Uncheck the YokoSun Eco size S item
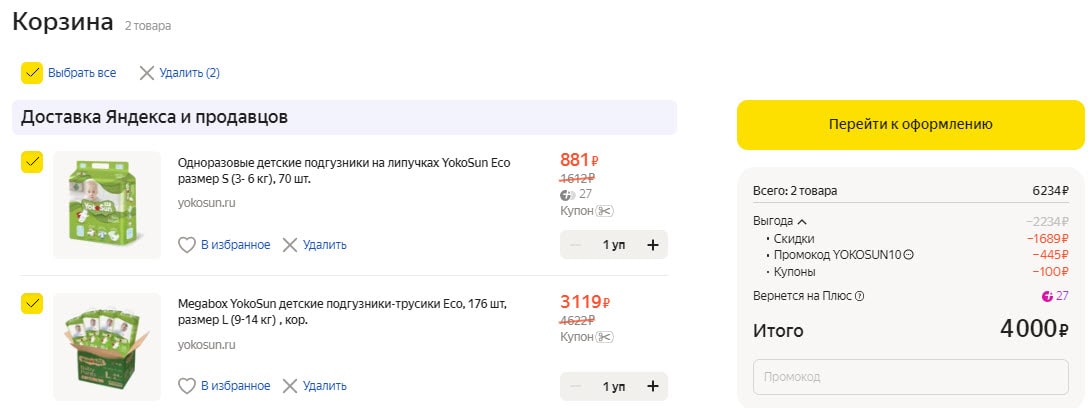 click(32, 162)
